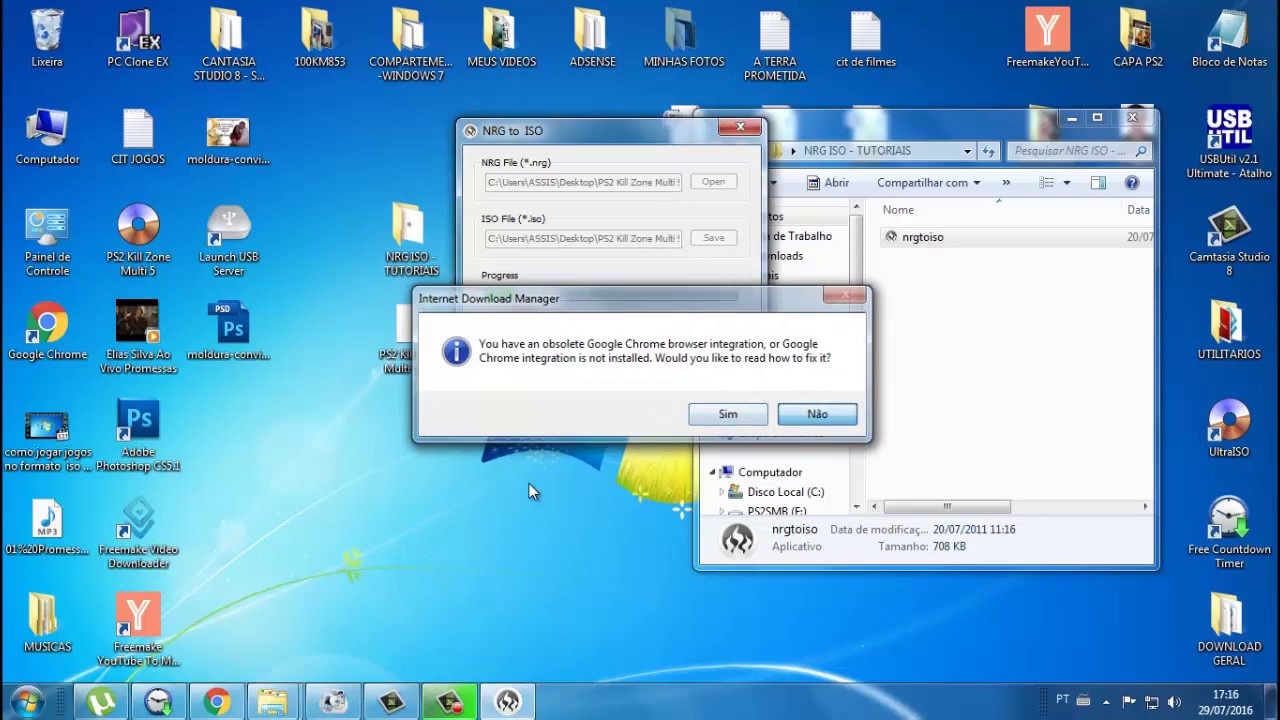This screenshot has width=1280, height=720.
Task: Select Google Chrome desktop shortcut
Action: pyautogui.click(x=47, y=330)
